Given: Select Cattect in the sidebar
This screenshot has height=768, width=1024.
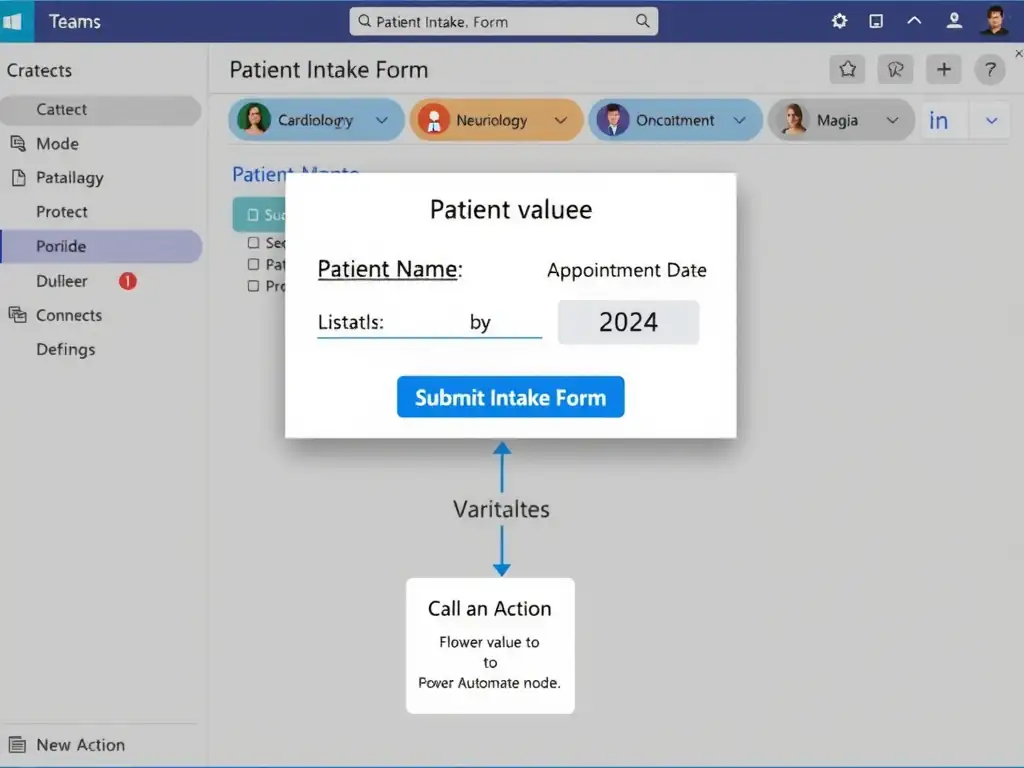Looking at the screenshot, I should pos(101,110).
